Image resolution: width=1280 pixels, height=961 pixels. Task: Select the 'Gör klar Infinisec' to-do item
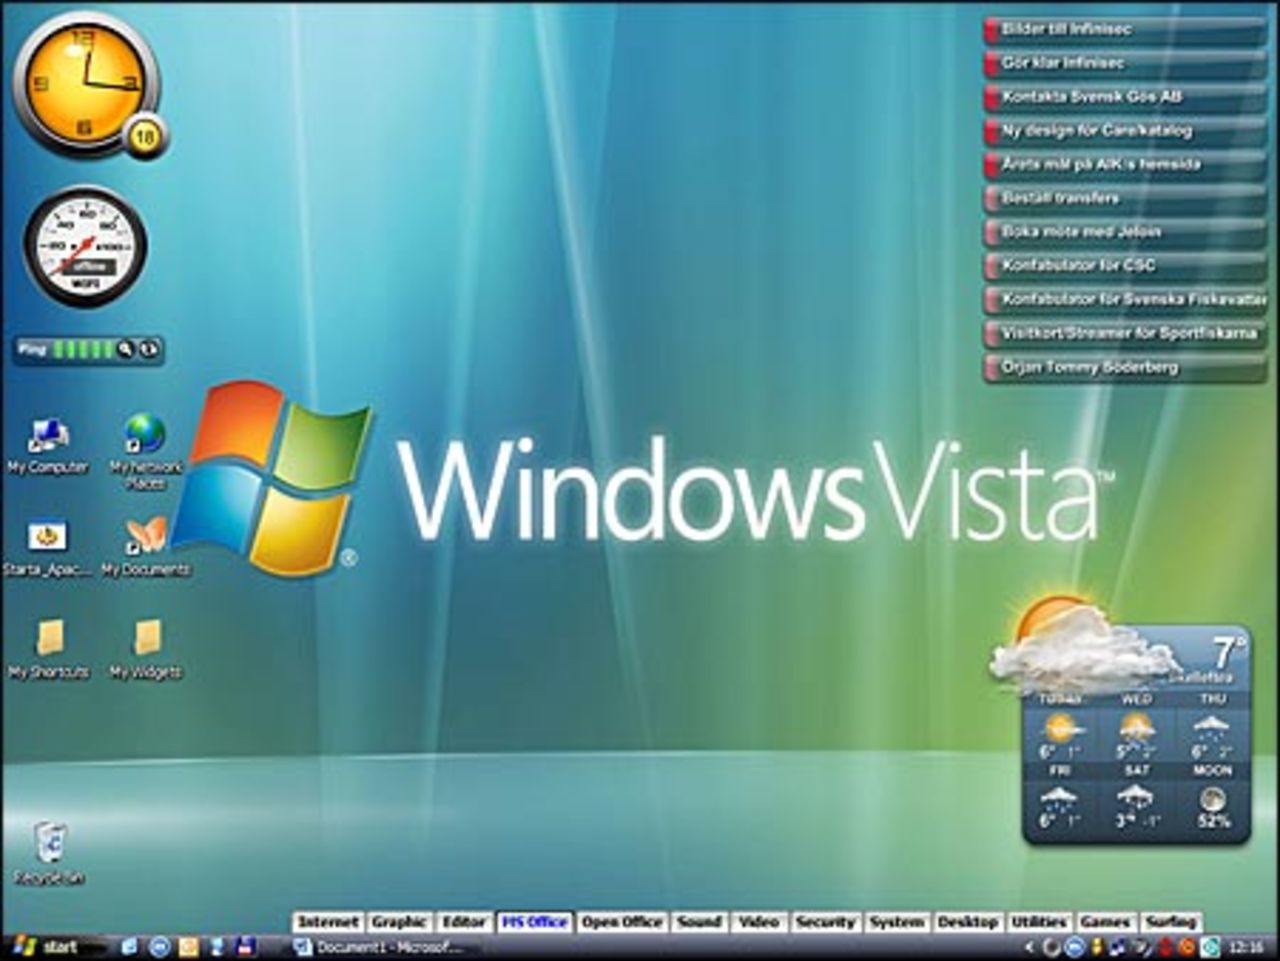(1125, 64)
